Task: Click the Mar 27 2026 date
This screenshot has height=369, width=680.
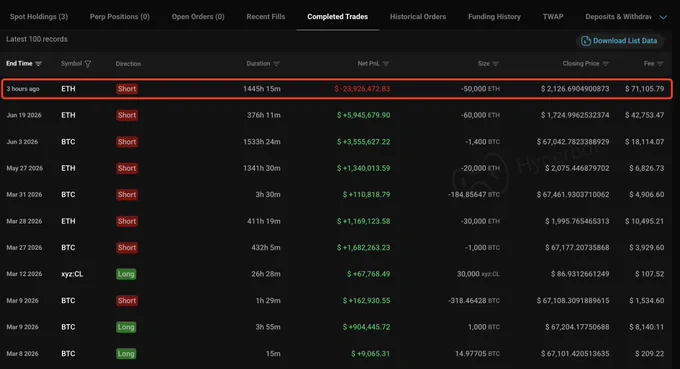Action: [24, 248]
